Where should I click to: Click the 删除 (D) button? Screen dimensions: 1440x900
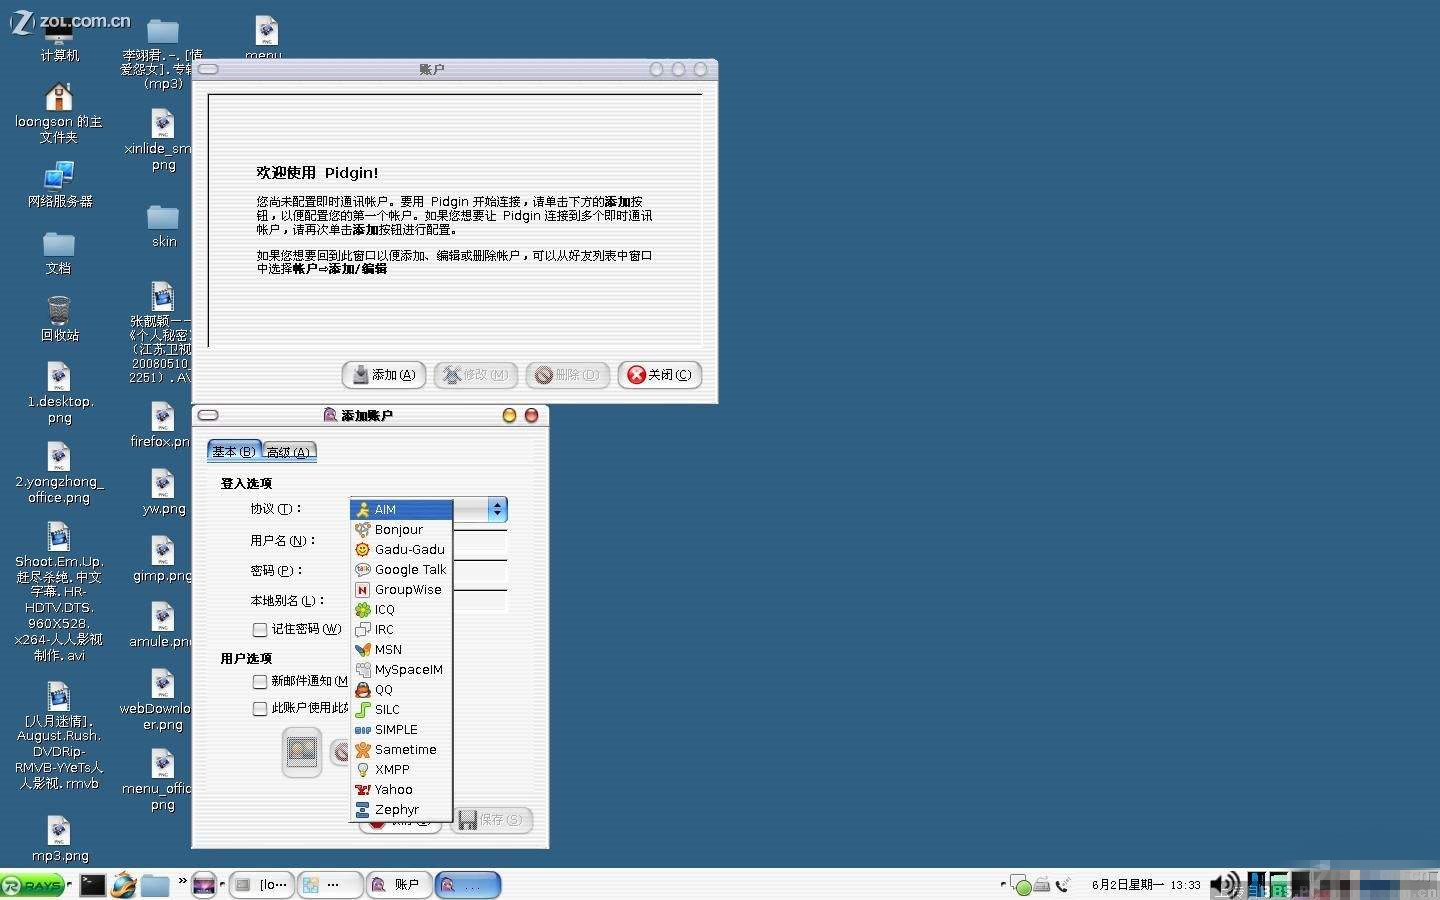coord(568,375)
